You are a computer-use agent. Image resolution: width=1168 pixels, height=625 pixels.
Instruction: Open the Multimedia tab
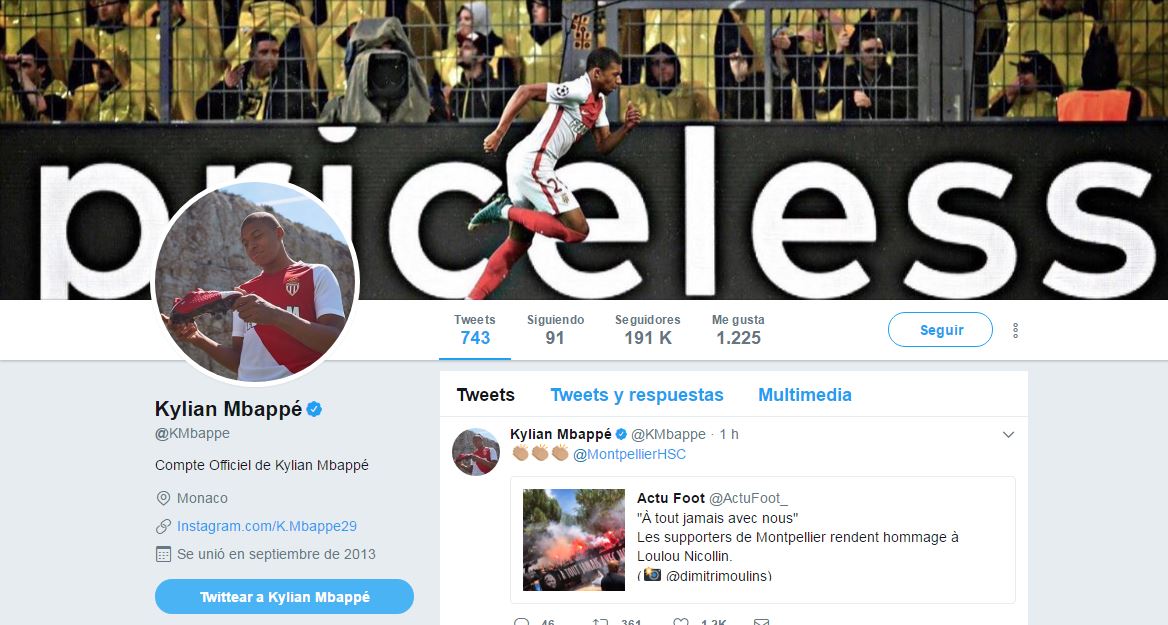pyautogui.click(x=804, y=395)
